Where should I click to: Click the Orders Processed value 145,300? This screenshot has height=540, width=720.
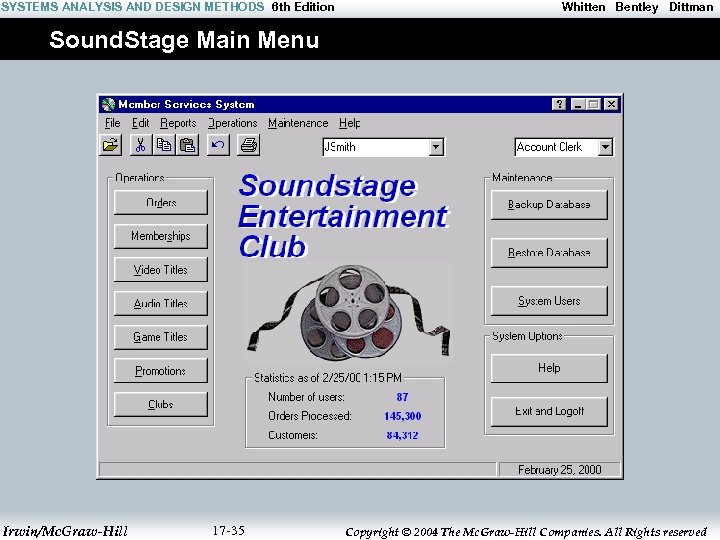[403, 416]
